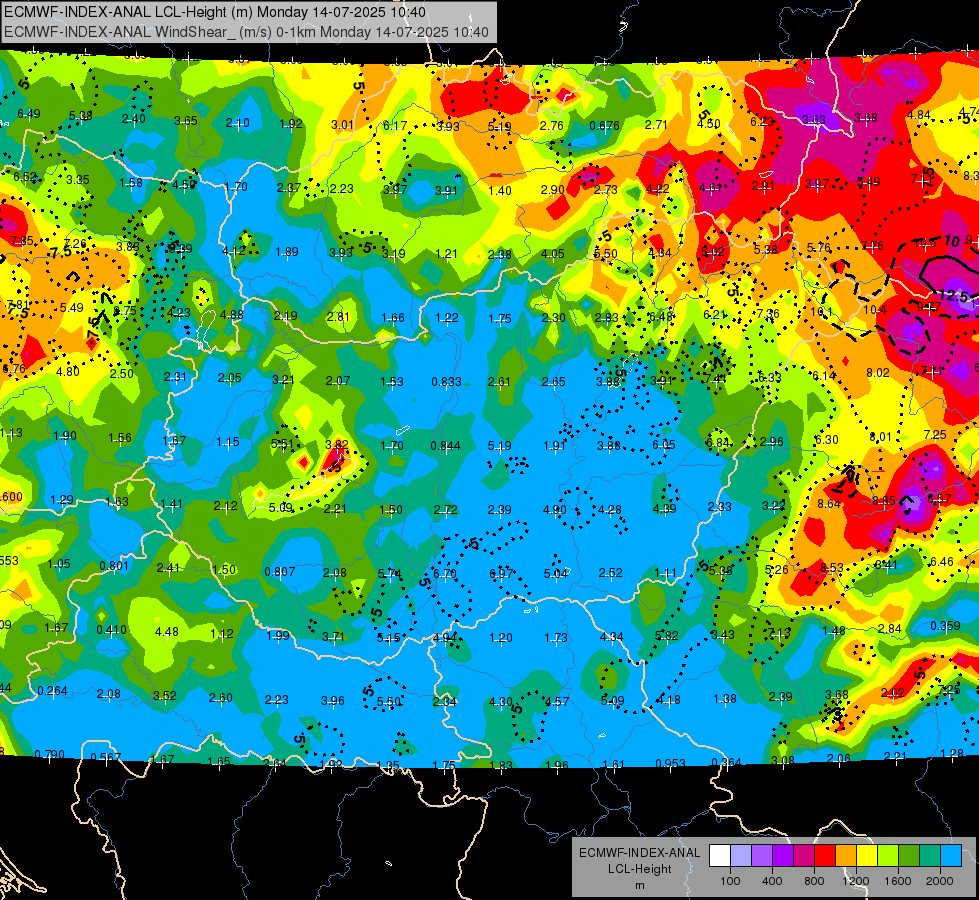Screen dimensions: 979x900
Task: Click wind shear value 5.51
Action: 282,443
